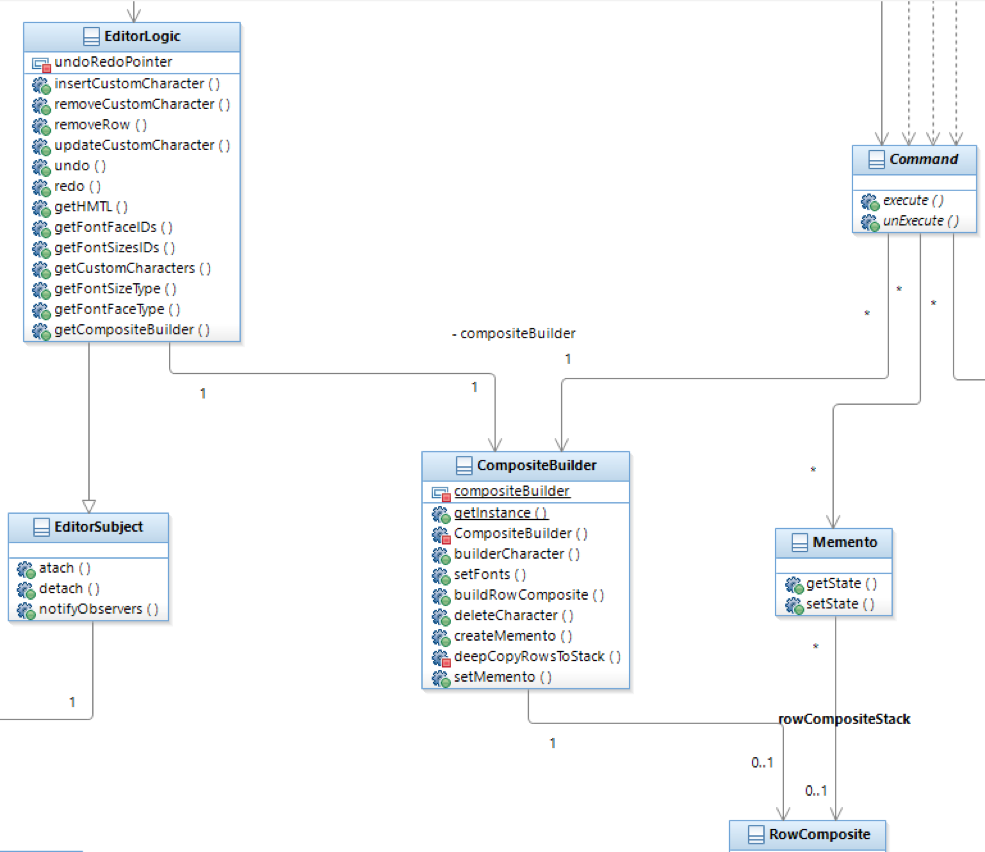Select the Command class name
The width and height of the screenshot is (985, 852).
(x=923, y=159)
